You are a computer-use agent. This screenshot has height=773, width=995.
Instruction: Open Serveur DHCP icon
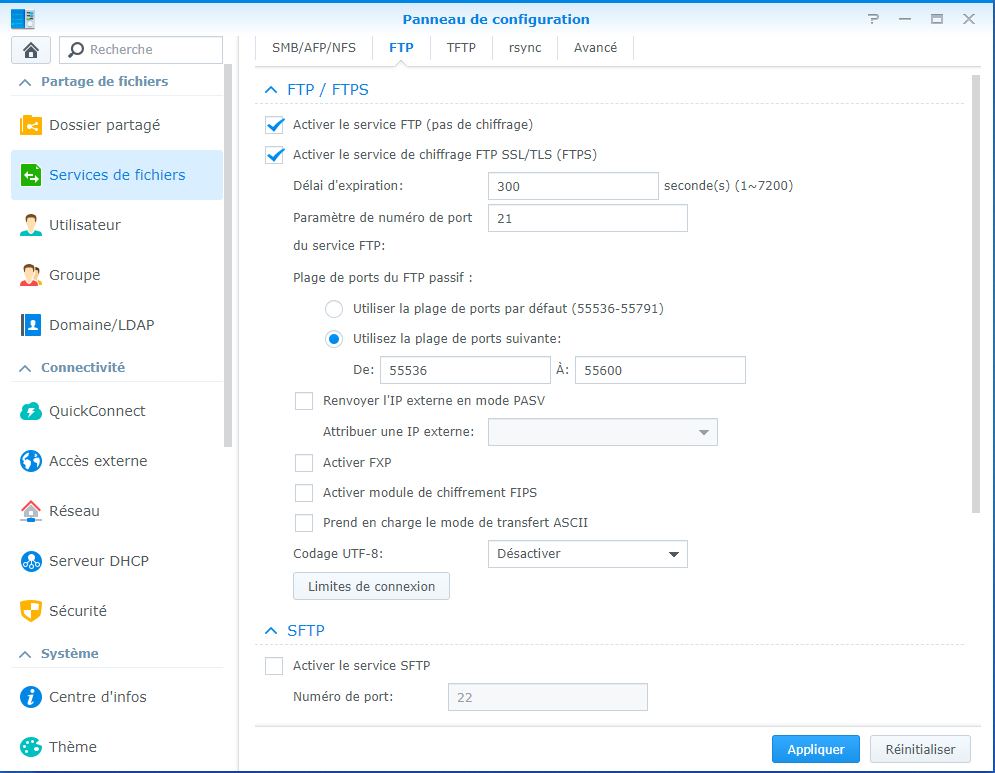(30, 561)
